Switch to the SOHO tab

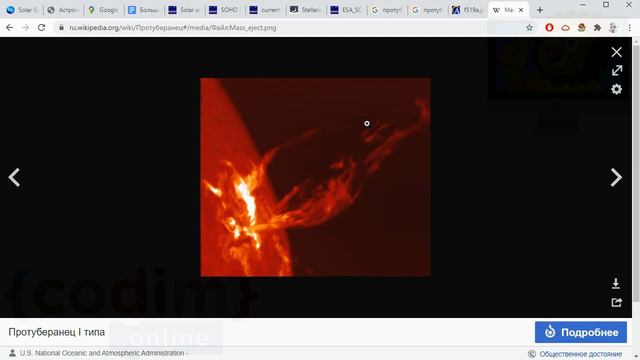[224, 10]
